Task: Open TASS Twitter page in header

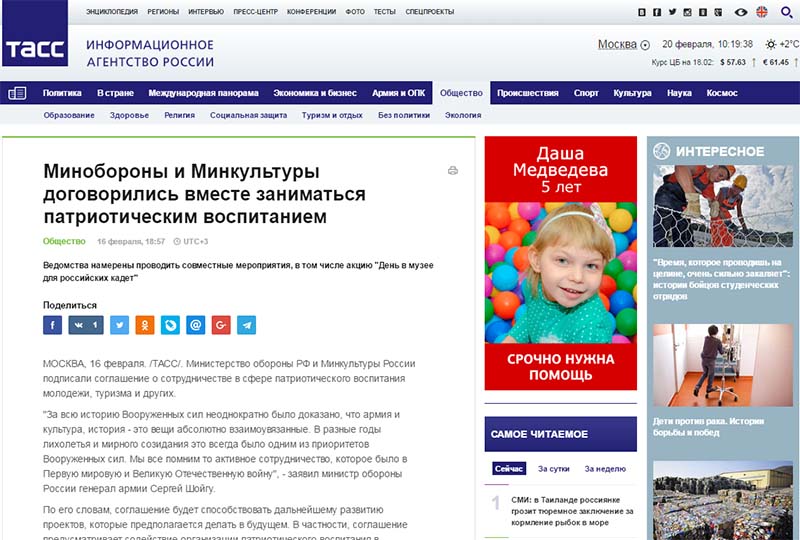Action: pyautogui.click(x=673, y=12)
